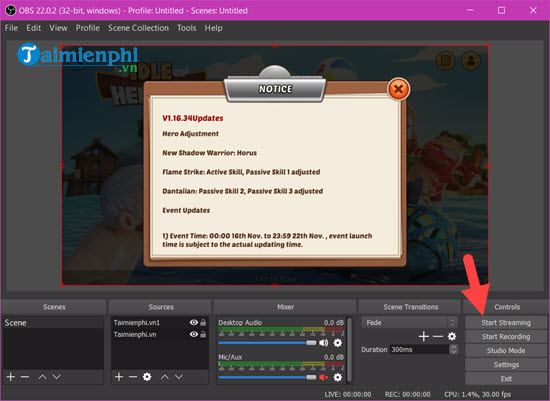Click Start Recording button
The height and width of the screenshot is (401, 550).
pos(506,337)
